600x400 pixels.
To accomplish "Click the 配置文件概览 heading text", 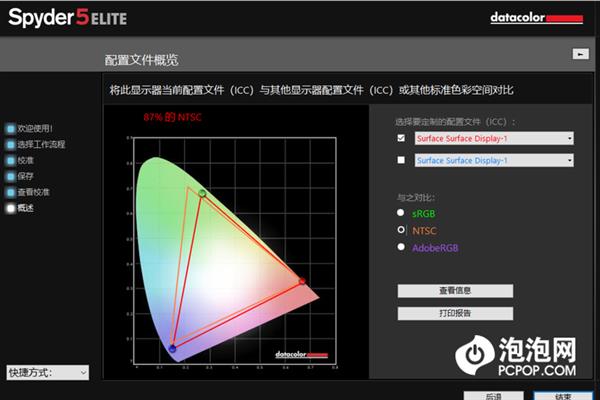I will [x=142, y=60].
